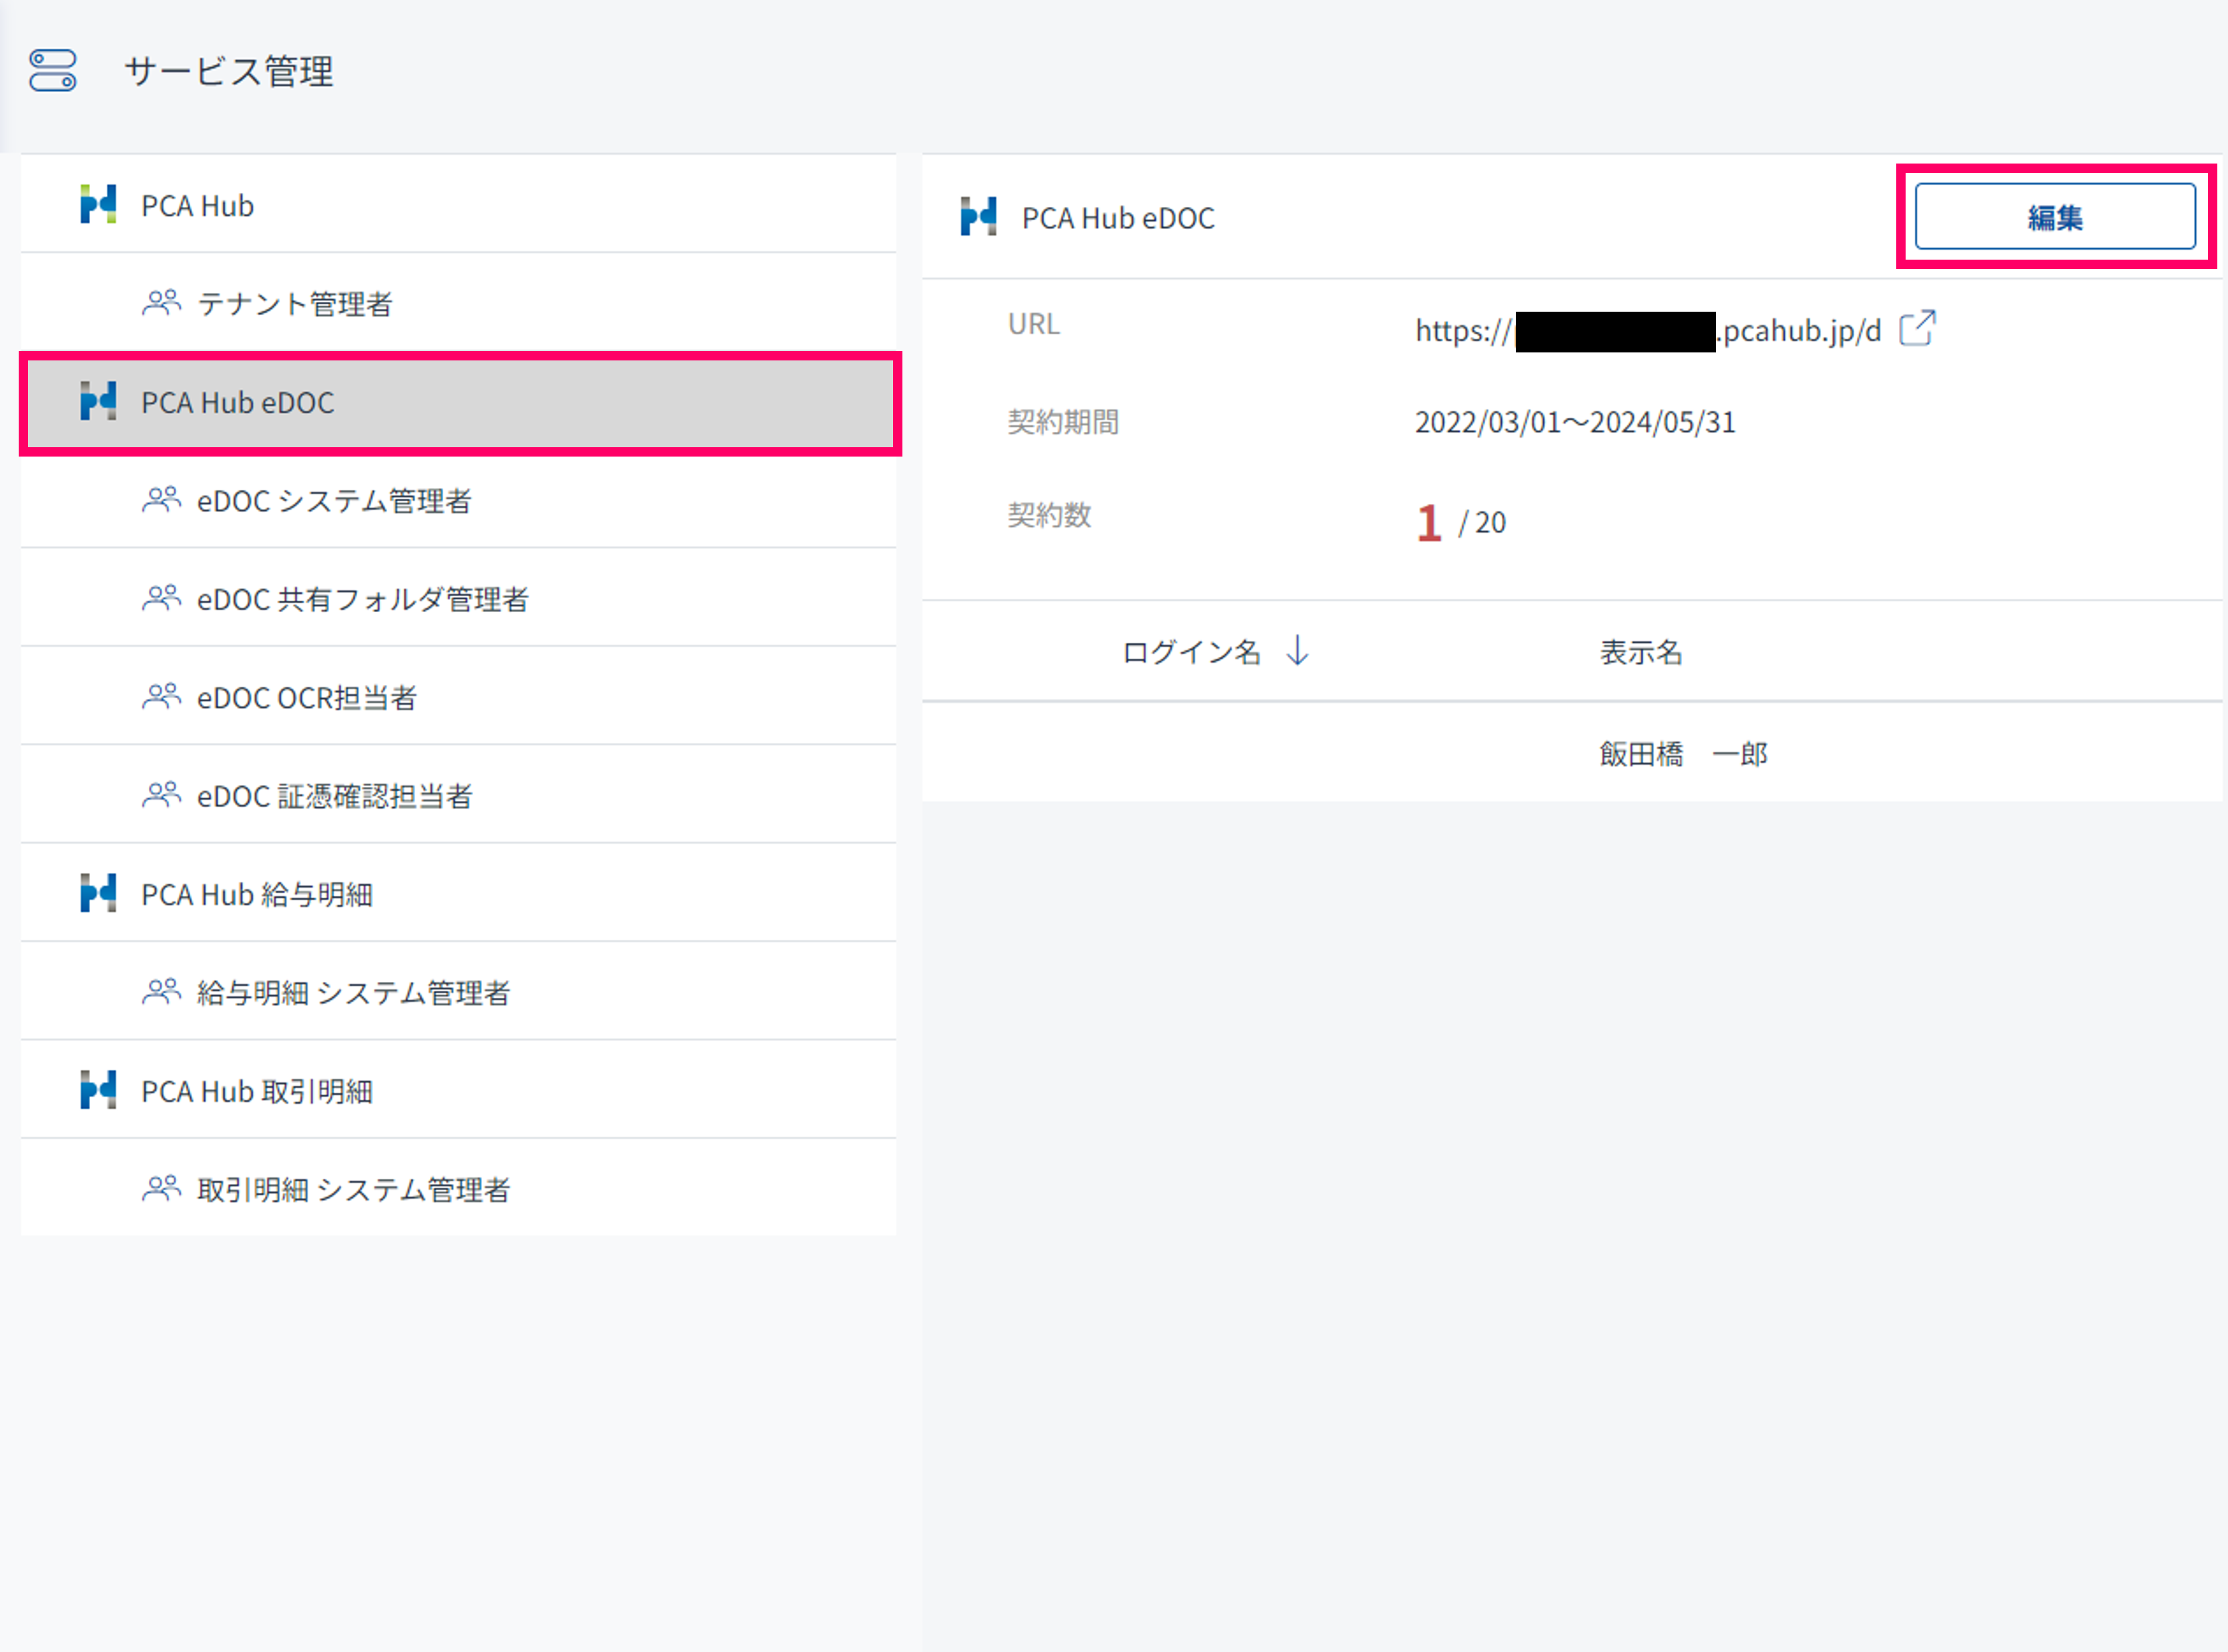
Task: Open eDOC OCR担当者 entry
Action: pyautogui.click(x=306, y=698)
